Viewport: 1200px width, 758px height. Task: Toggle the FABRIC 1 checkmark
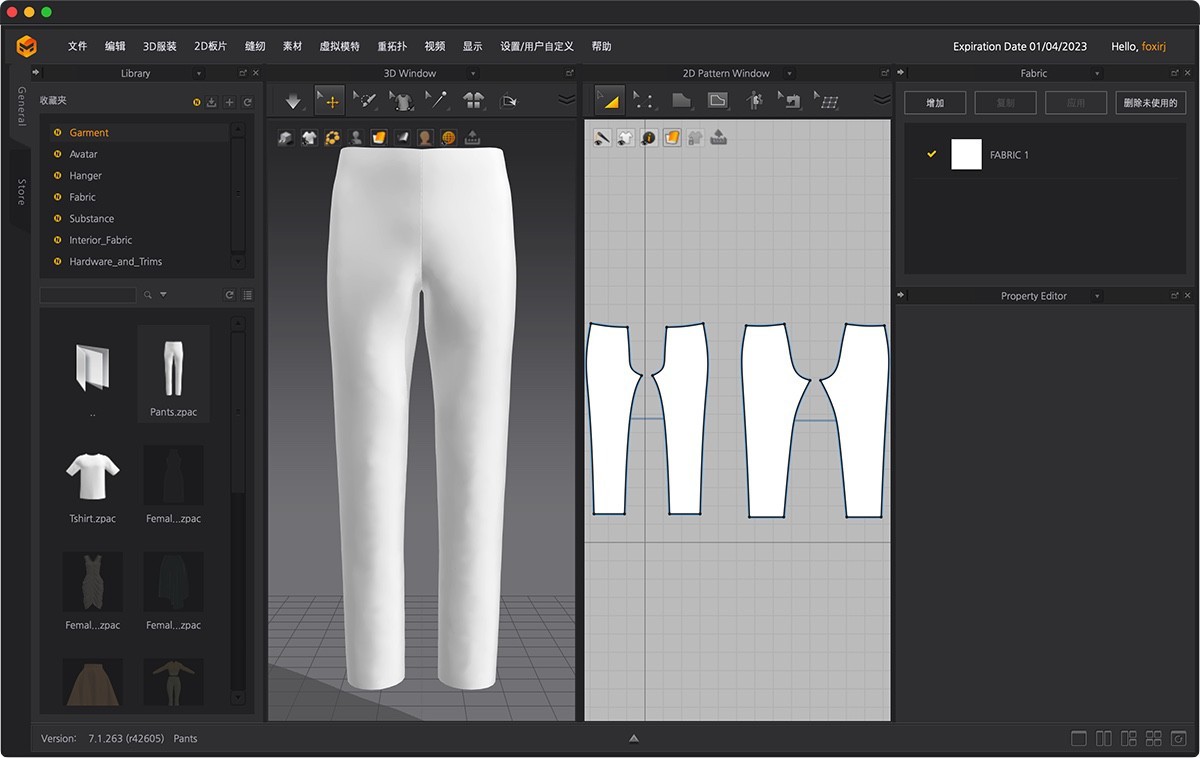[x=932, y=155]
